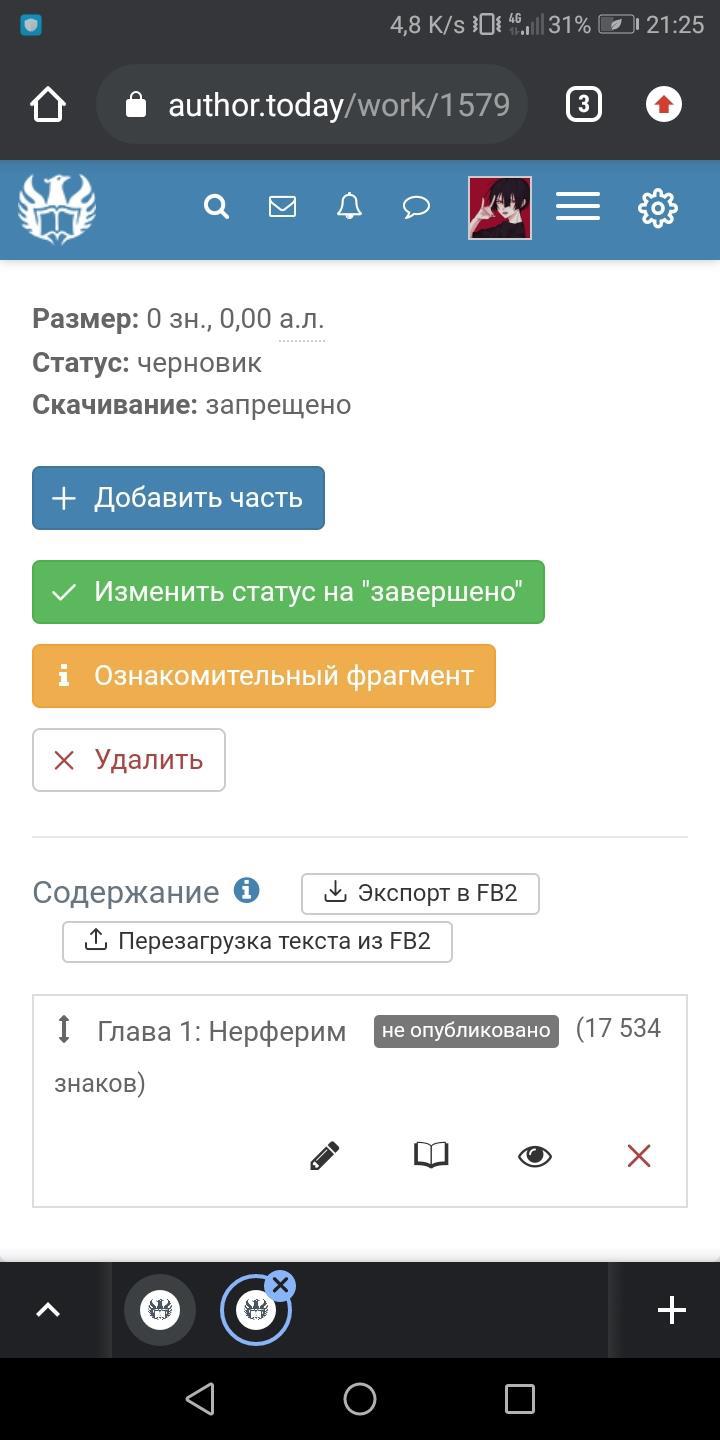Click the "Экспорт в FB2" button
Viewport: 720px width, 1440px height.
point(420,893)
